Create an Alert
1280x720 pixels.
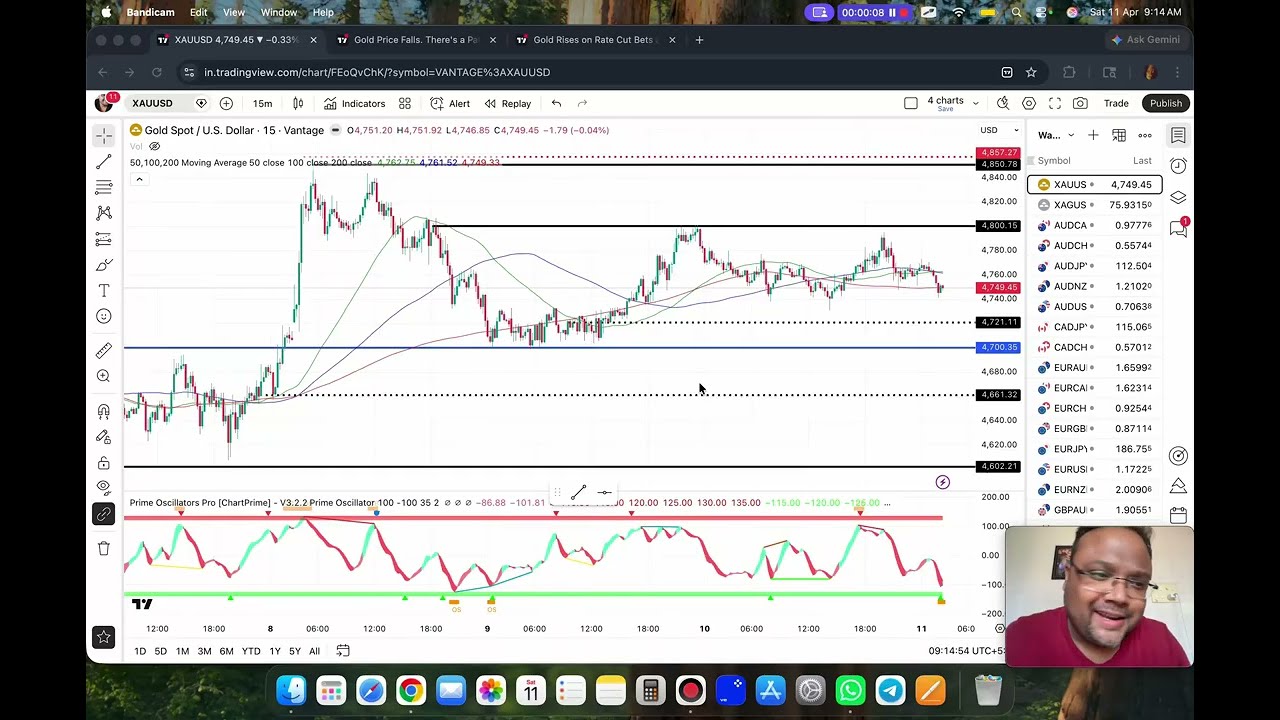pyautogui.click(x=450, y=103)
